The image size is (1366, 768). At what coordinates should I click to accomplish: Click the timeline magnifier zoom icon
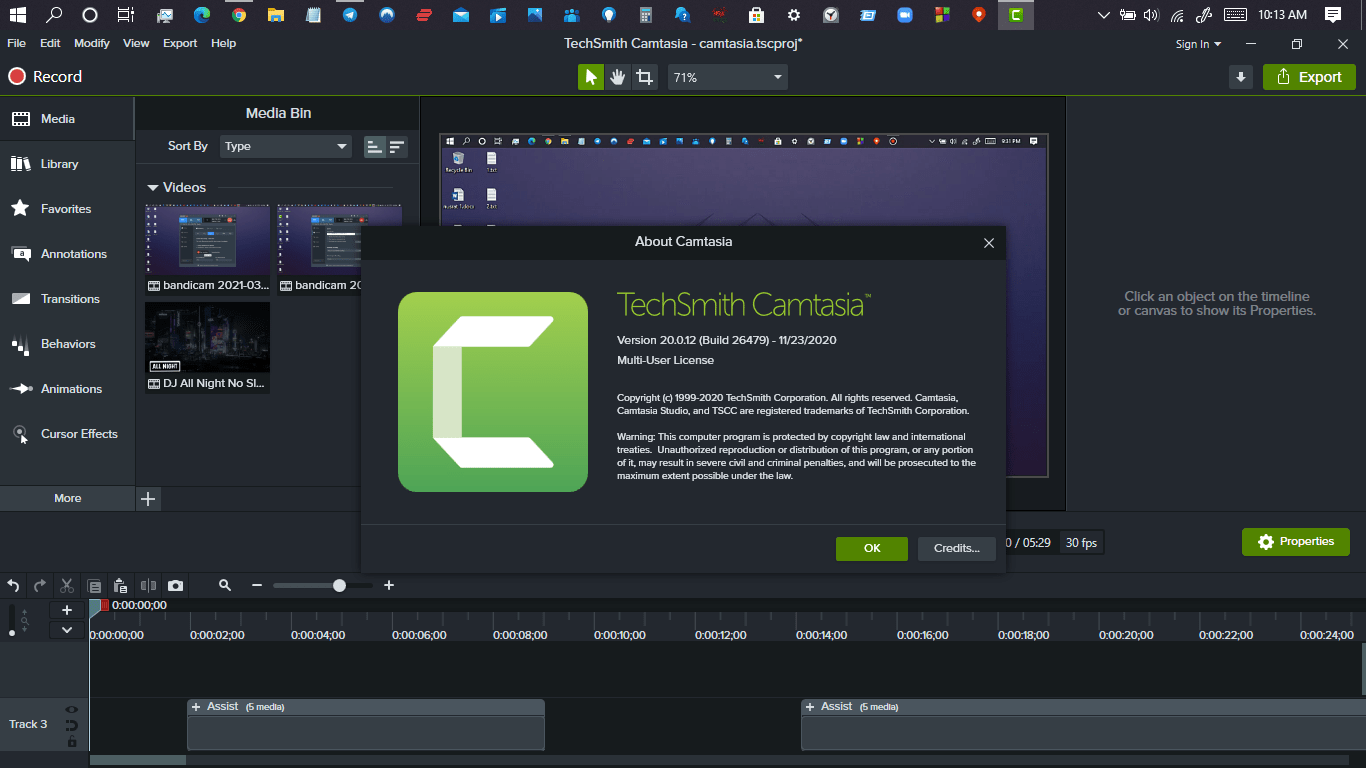point(225,586)
